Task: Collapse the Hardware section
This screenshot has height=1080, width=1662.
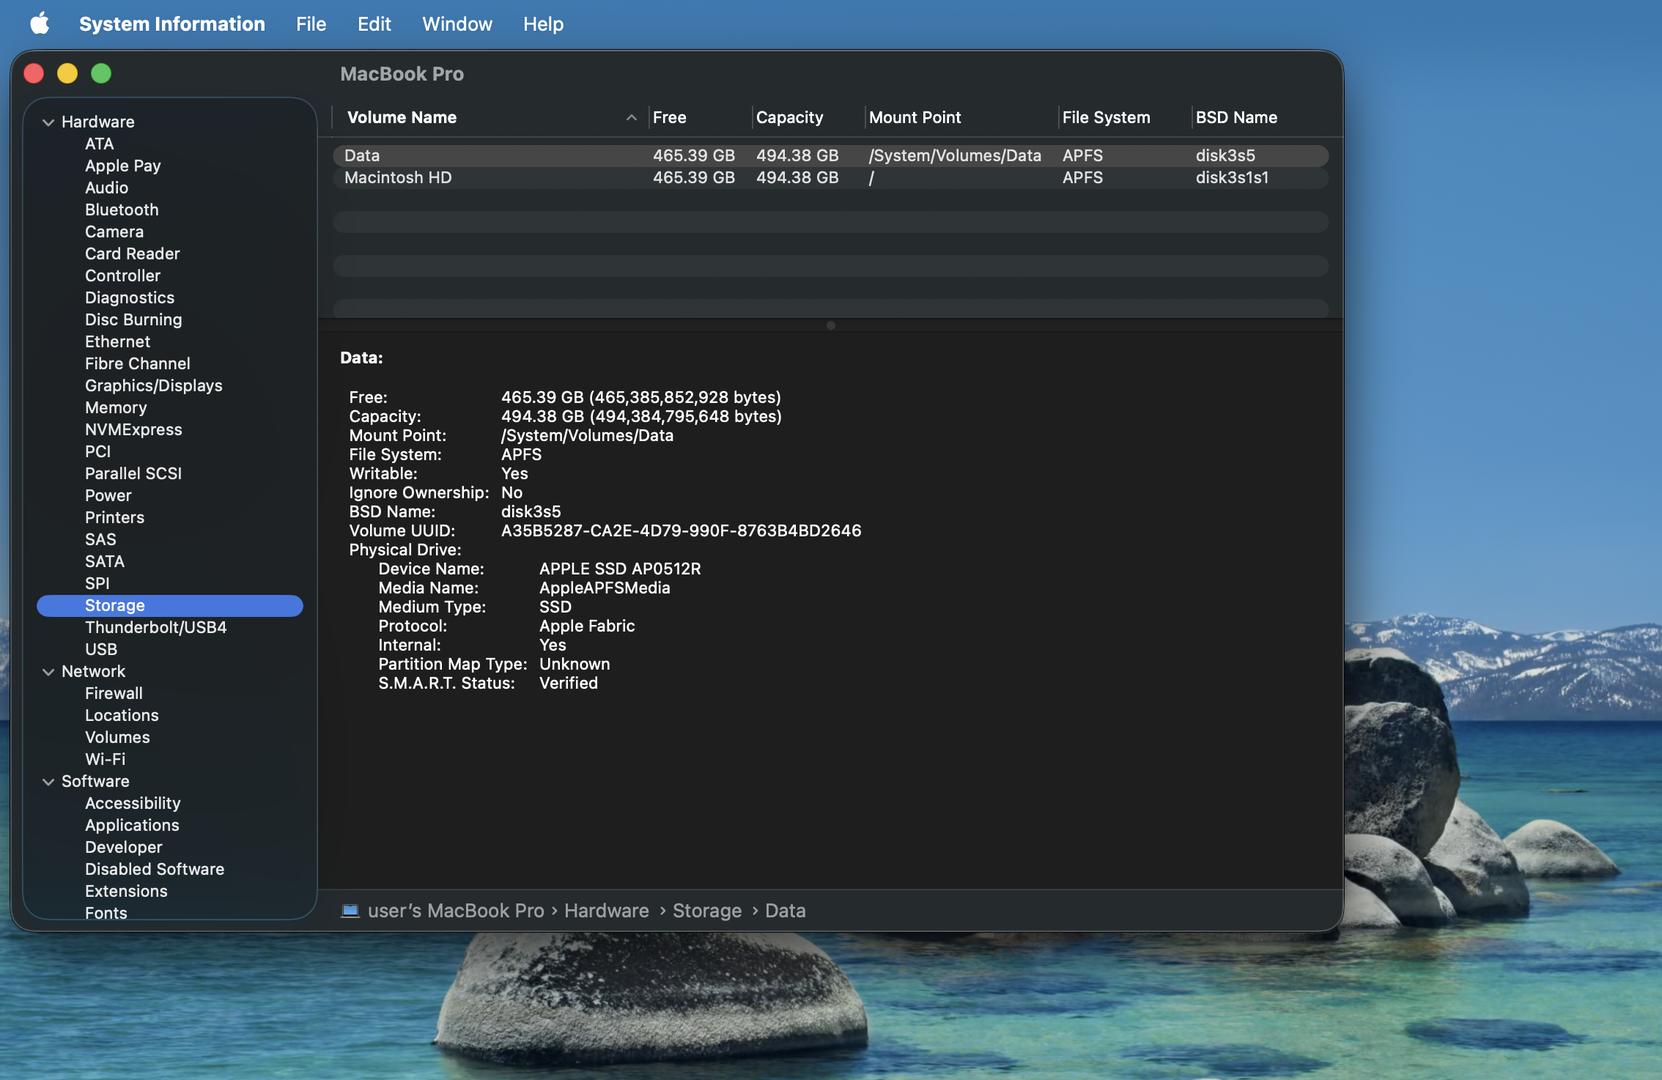Action: click(48, 122)
